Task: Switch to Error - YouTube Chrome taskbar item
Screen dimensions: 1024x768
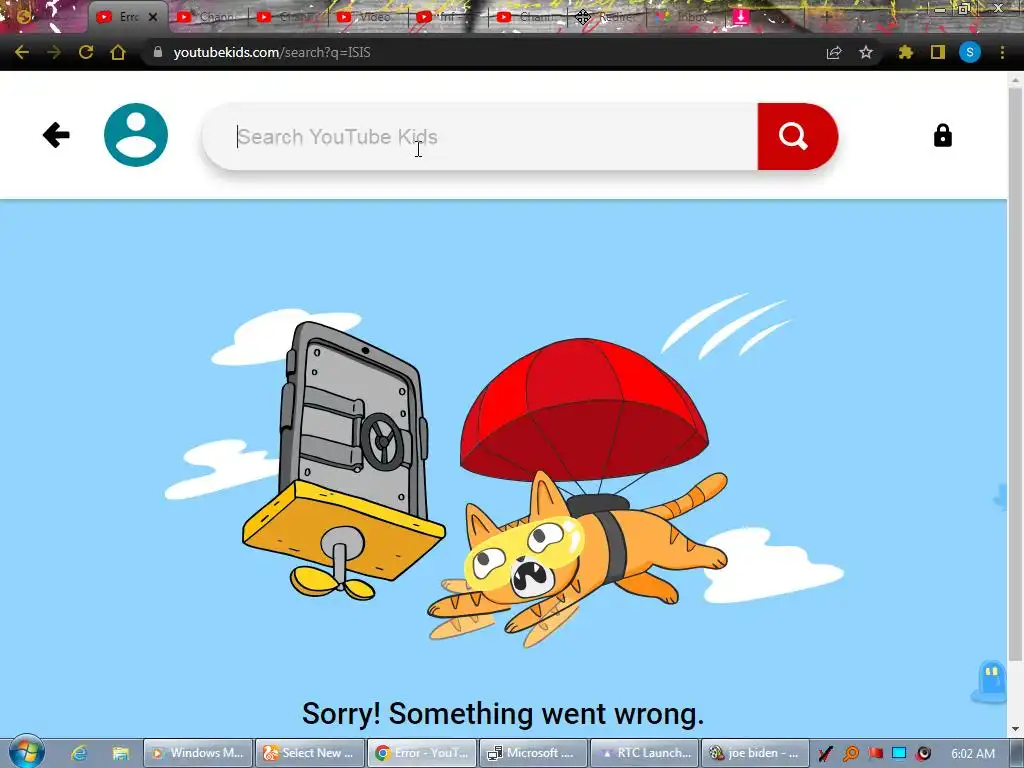Action: pos(421,753)
